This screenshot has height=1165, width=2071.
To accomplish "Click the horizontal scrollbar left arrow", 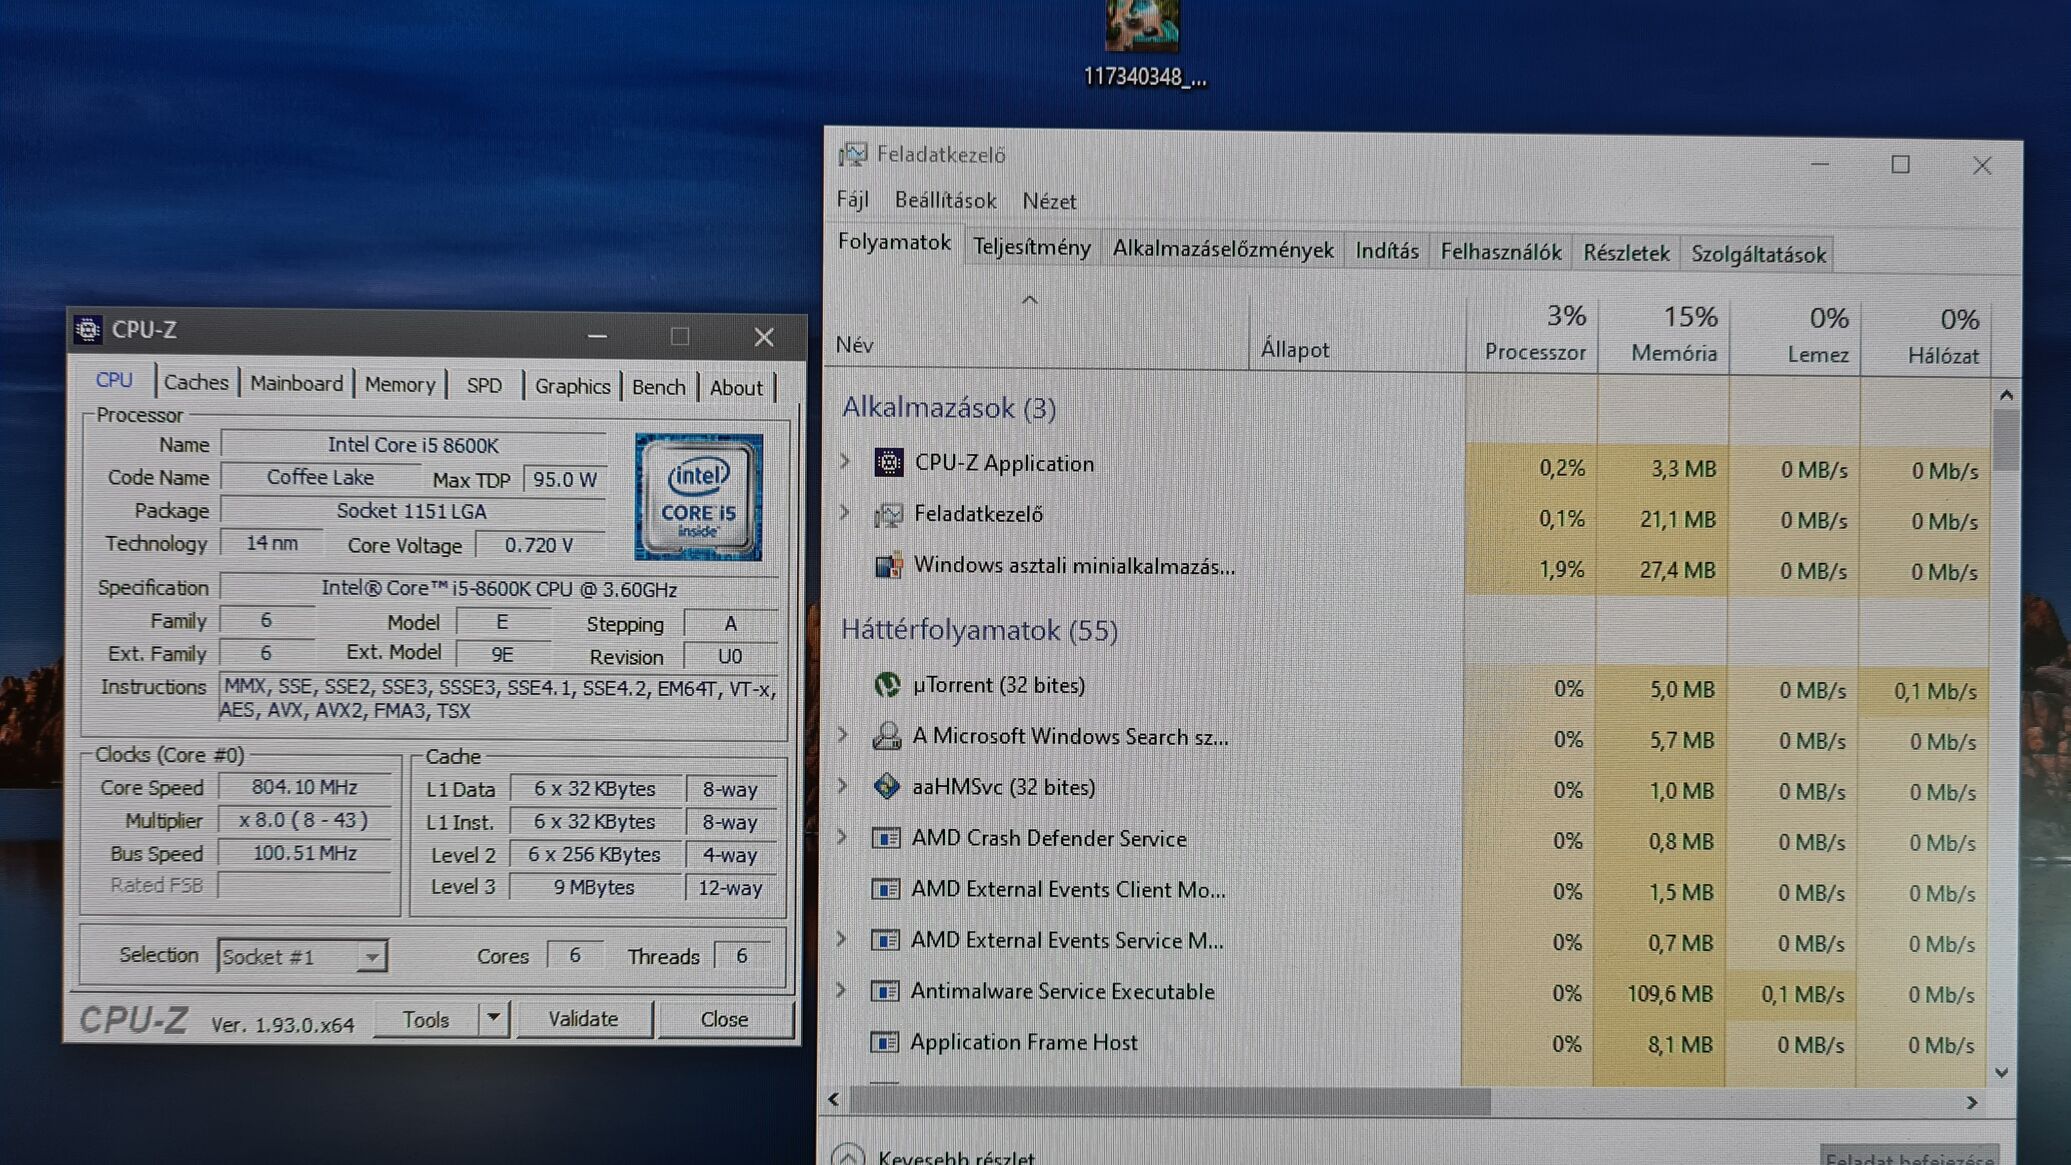I will tap(834, 1099).
